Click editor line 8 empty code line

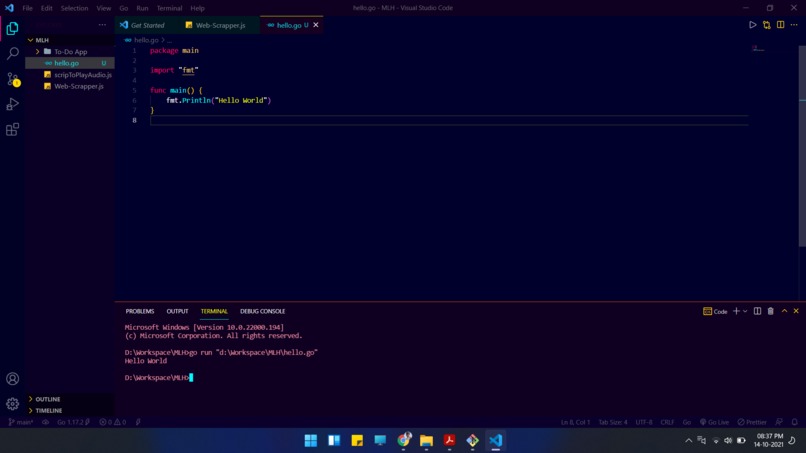click(x=449, y=120)
